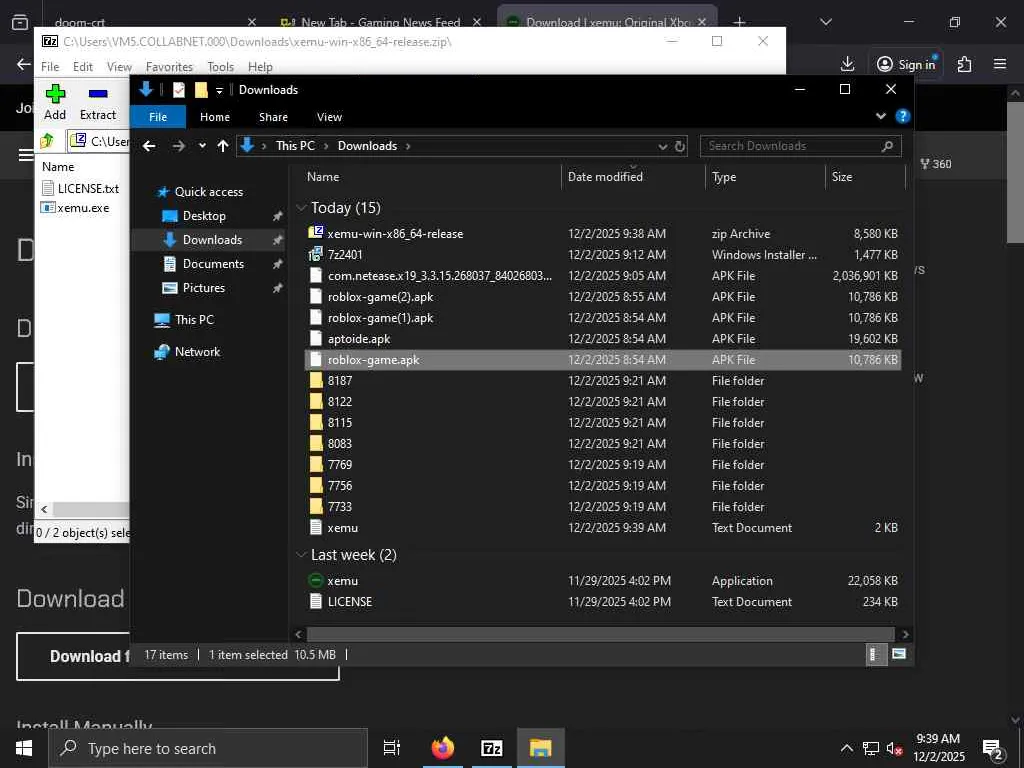Open 7-Zip Tools menu

(220, 67)
